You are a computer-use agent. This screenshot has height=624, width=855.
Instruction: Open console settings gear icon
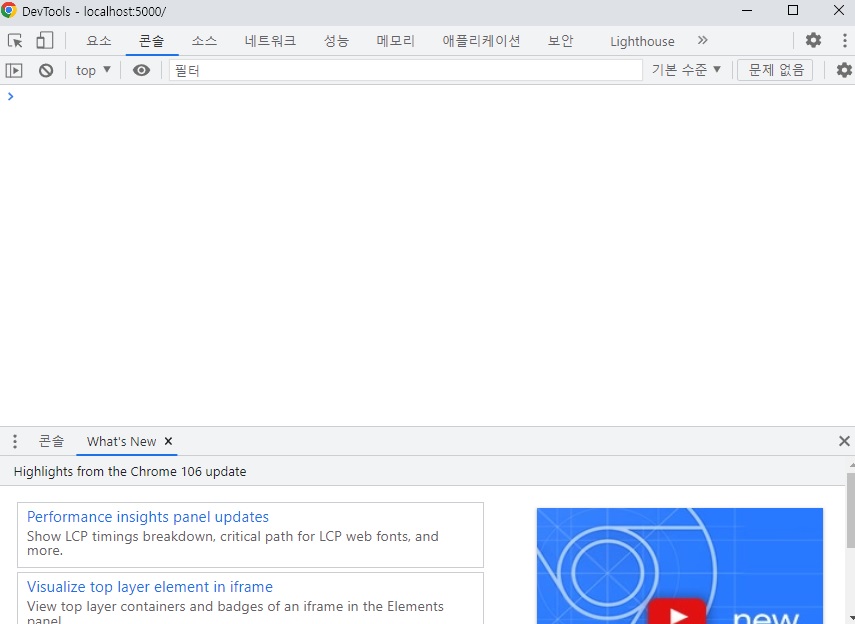[x=844, y=70]
